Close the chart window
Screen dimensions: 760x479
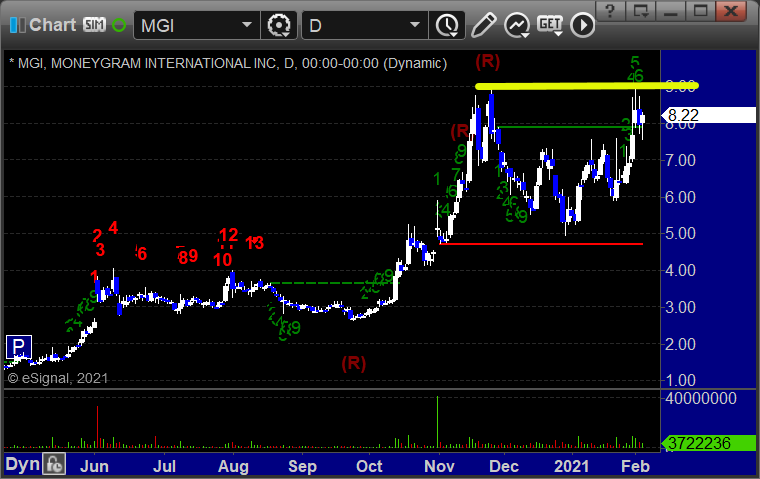[731, 11]
